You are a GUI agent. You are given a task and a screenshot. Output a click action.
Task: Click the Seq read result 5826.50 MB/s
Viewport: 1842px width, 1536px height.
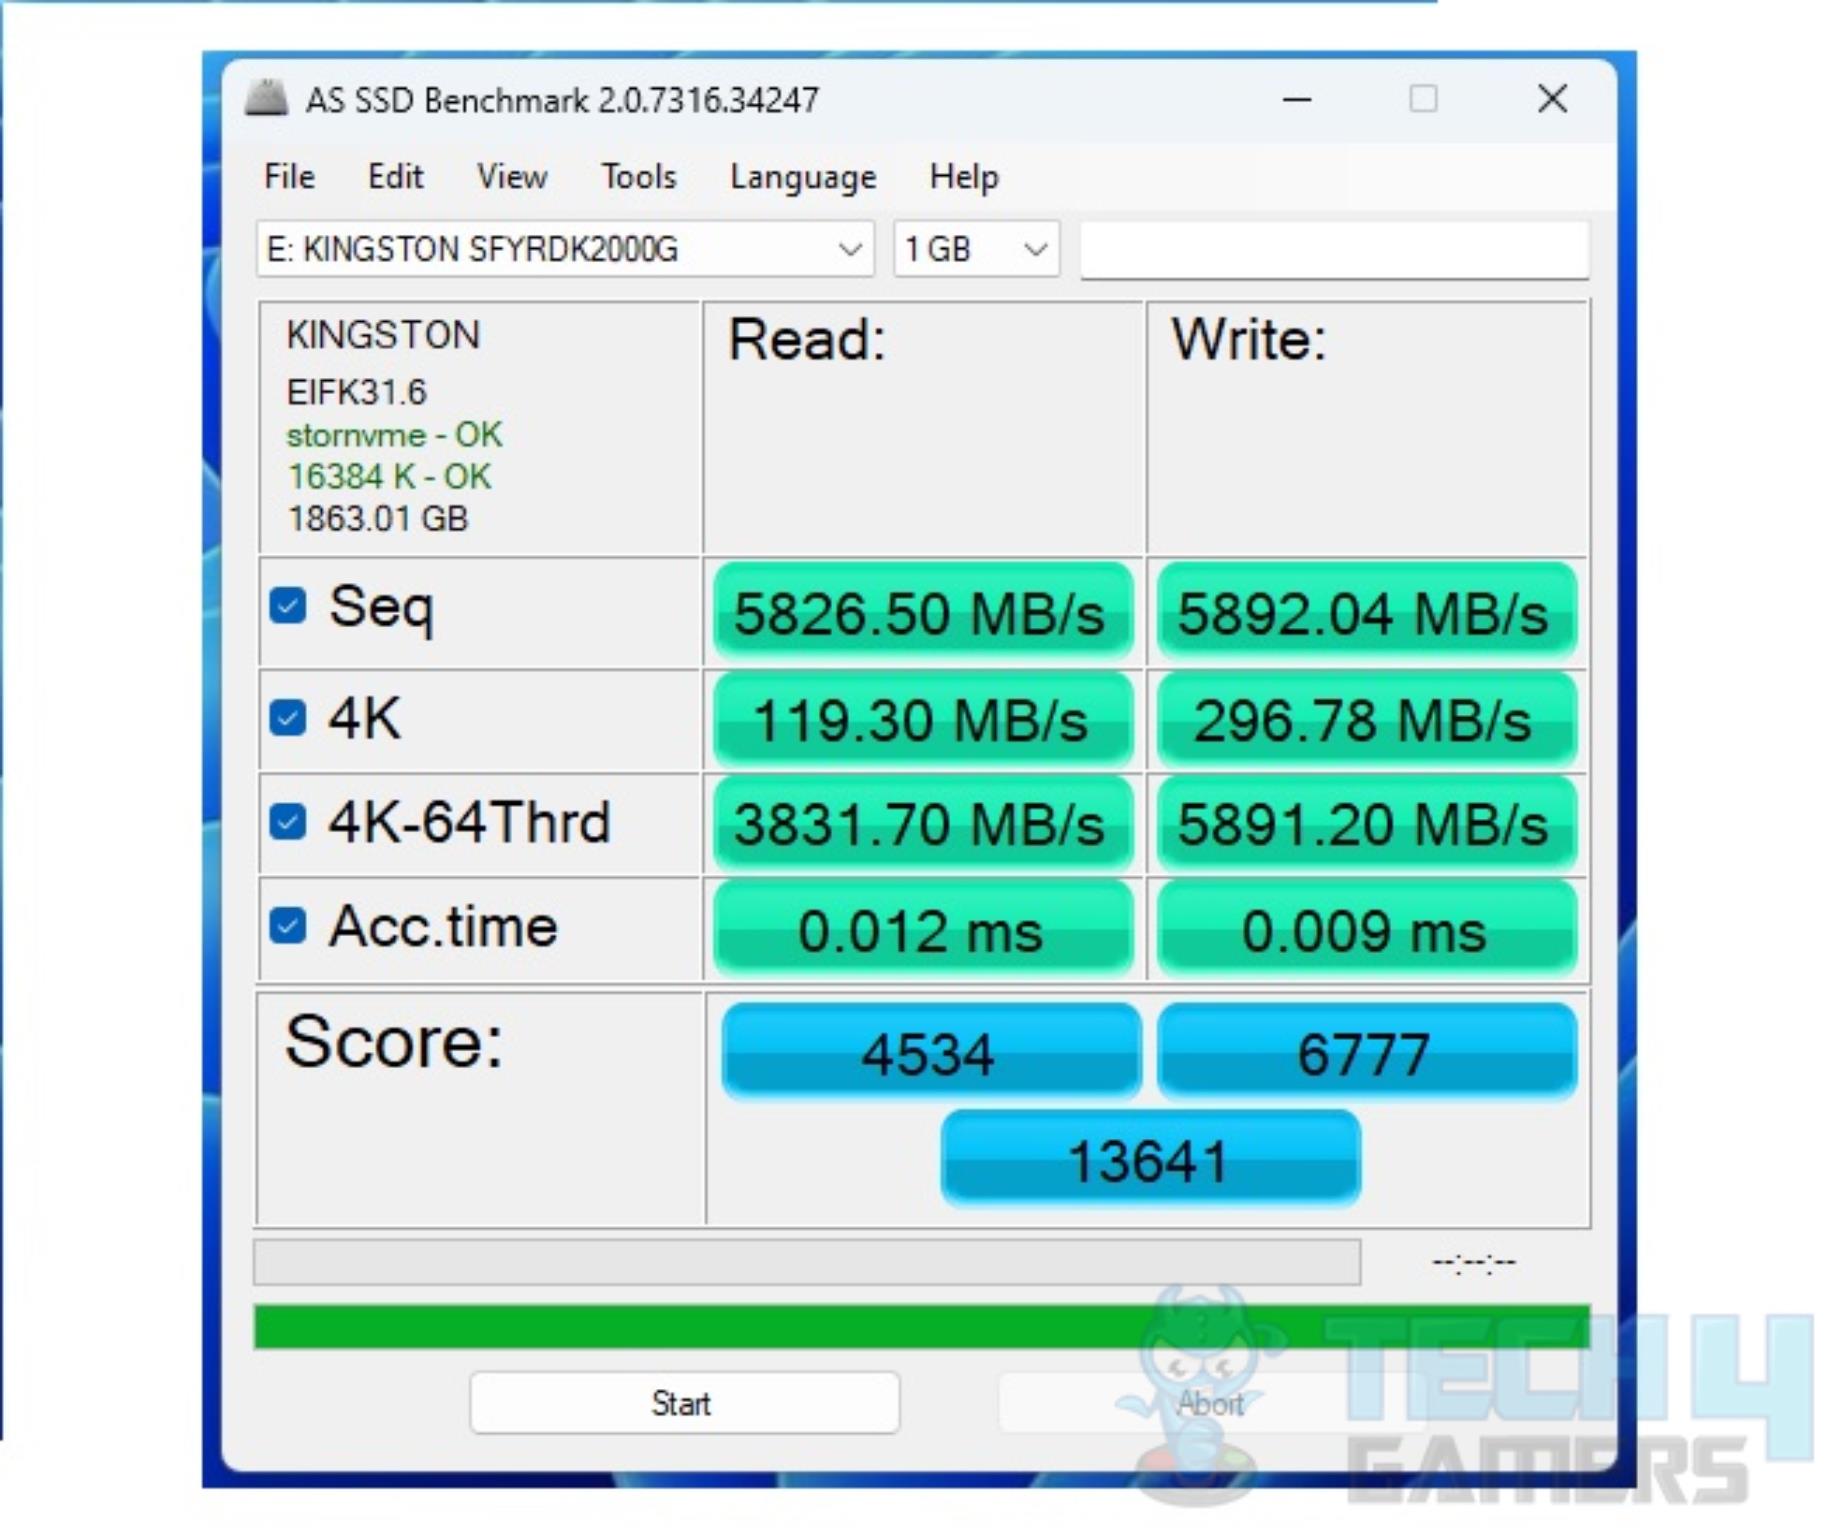coord(923,612)
